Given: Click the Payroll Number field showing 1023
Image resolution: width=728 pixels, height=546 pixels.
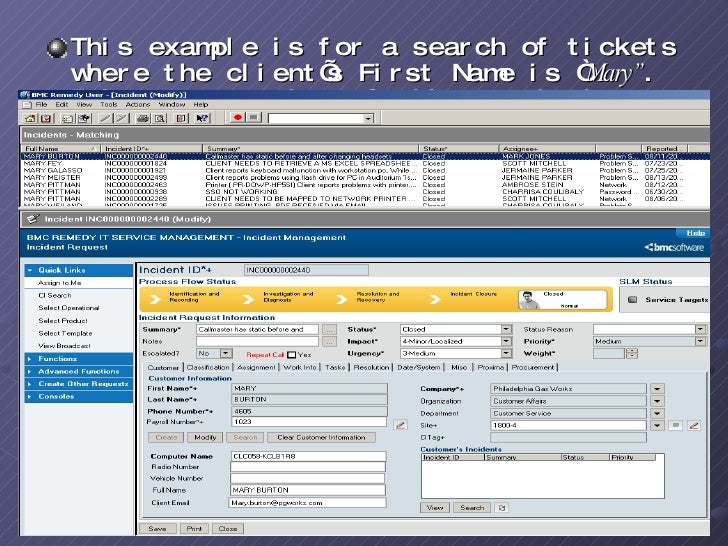Looking at the screenshot, I should coord(309,422).
